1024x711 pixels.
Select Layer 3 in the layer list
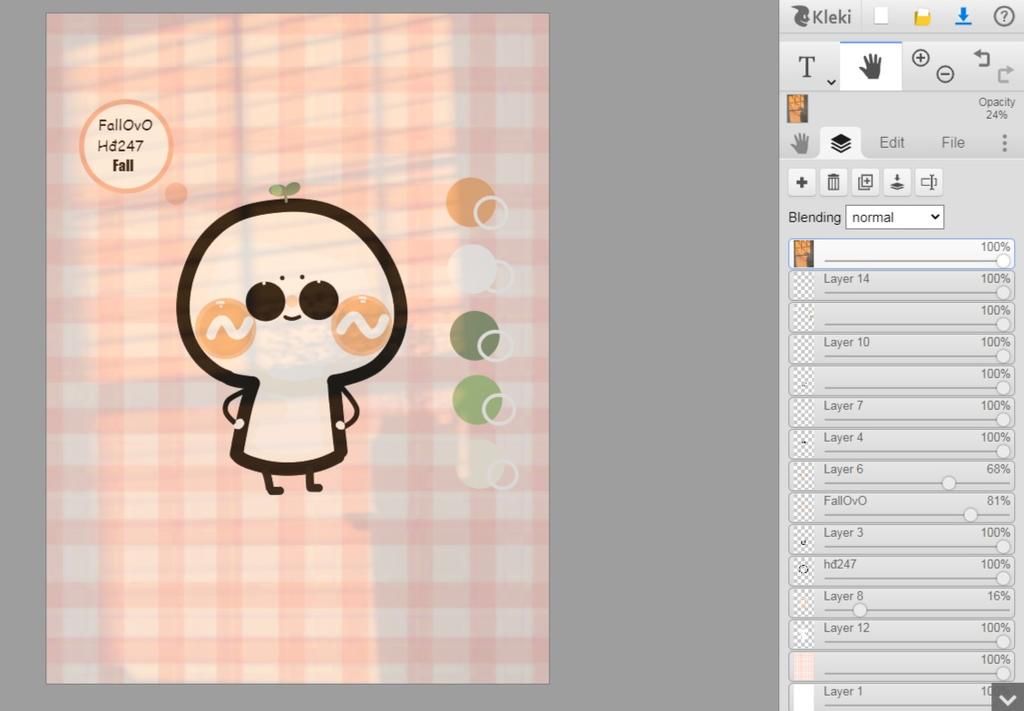[901, 540]
